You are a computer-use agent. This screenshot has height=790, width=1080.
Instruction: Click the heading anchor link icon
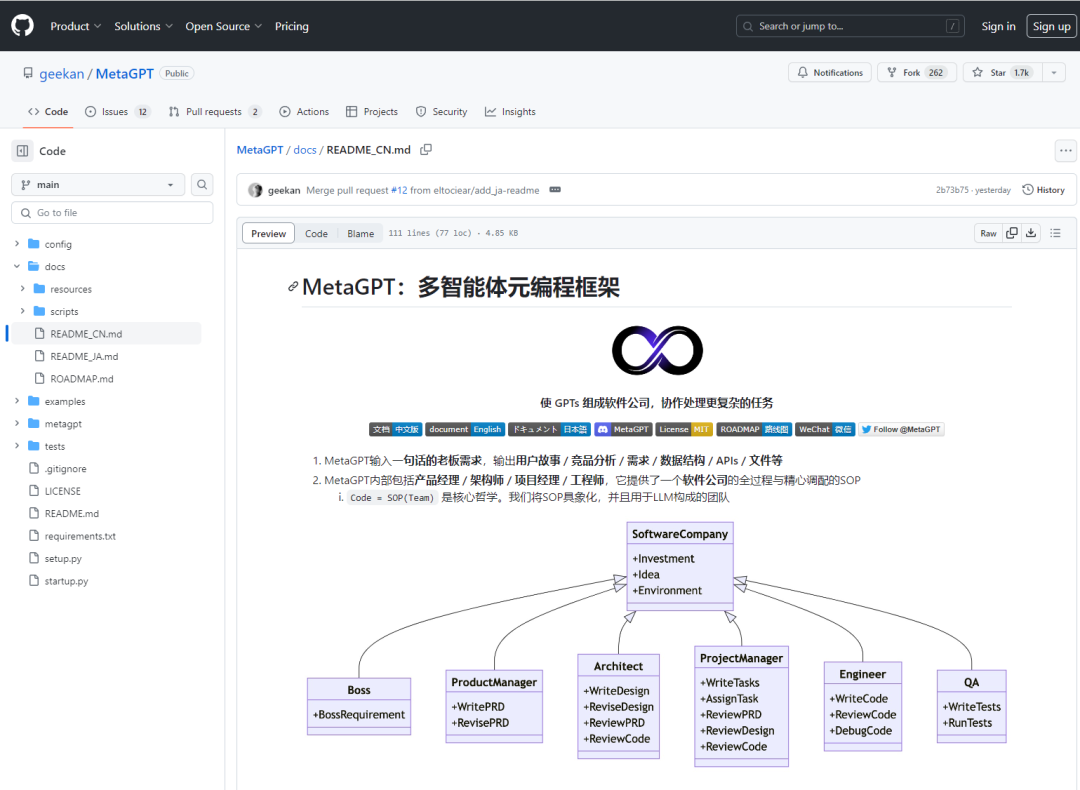[x=293, y=287]
